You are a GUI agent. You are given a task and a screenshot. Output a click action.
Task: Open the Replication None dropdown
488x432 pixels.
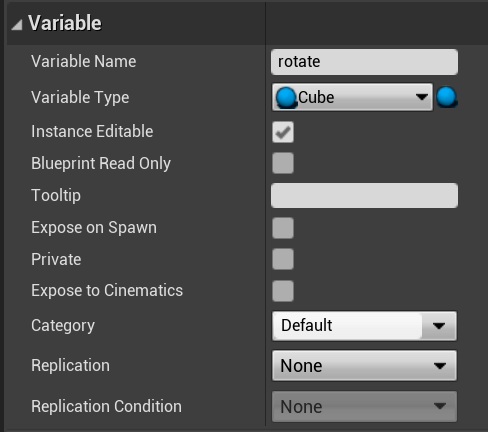(x=364, y=365)
